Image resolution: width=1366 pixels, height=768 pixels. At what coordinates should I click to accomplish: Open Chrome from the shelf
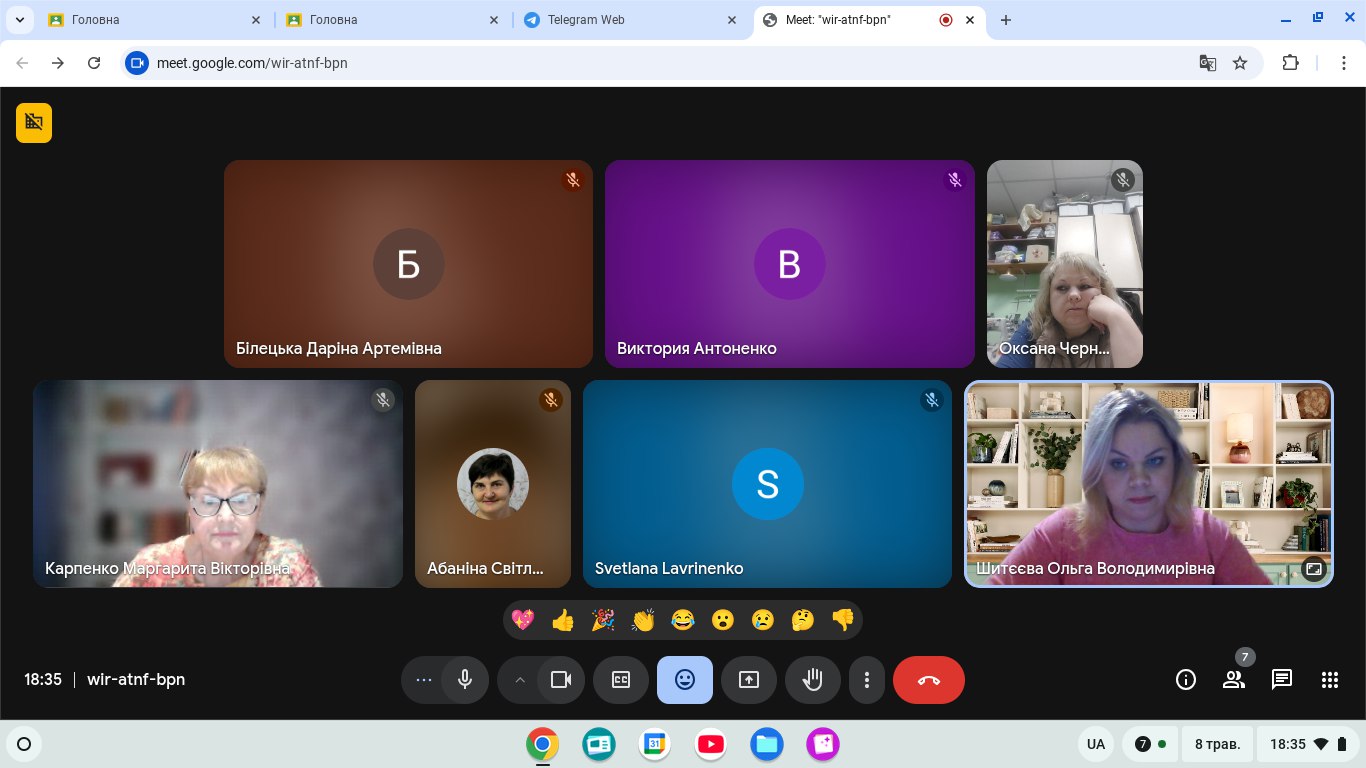542,744
